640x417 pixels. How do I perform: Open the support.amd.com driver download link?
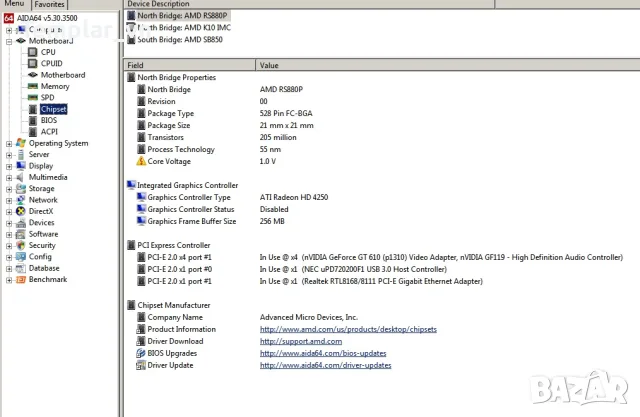coord(301,341)
